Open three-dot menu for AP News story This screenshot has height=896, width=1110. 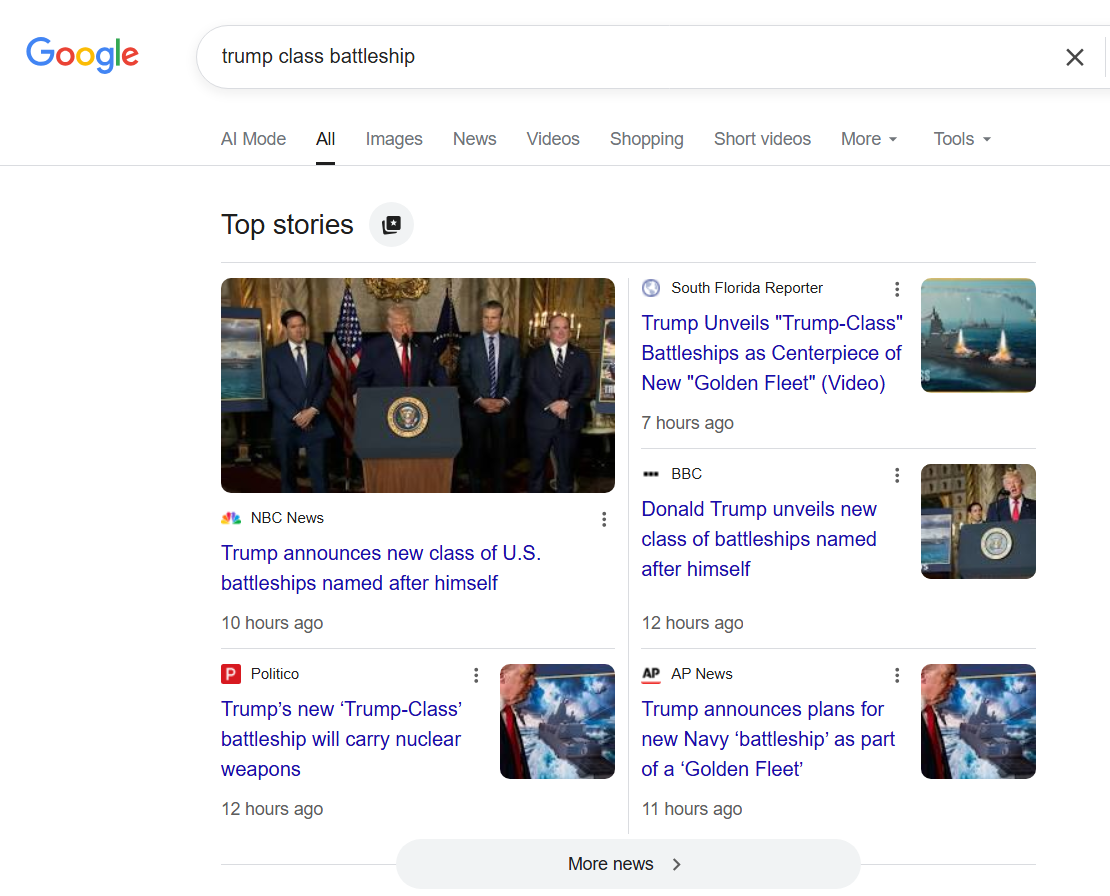(x=897, y=675)
